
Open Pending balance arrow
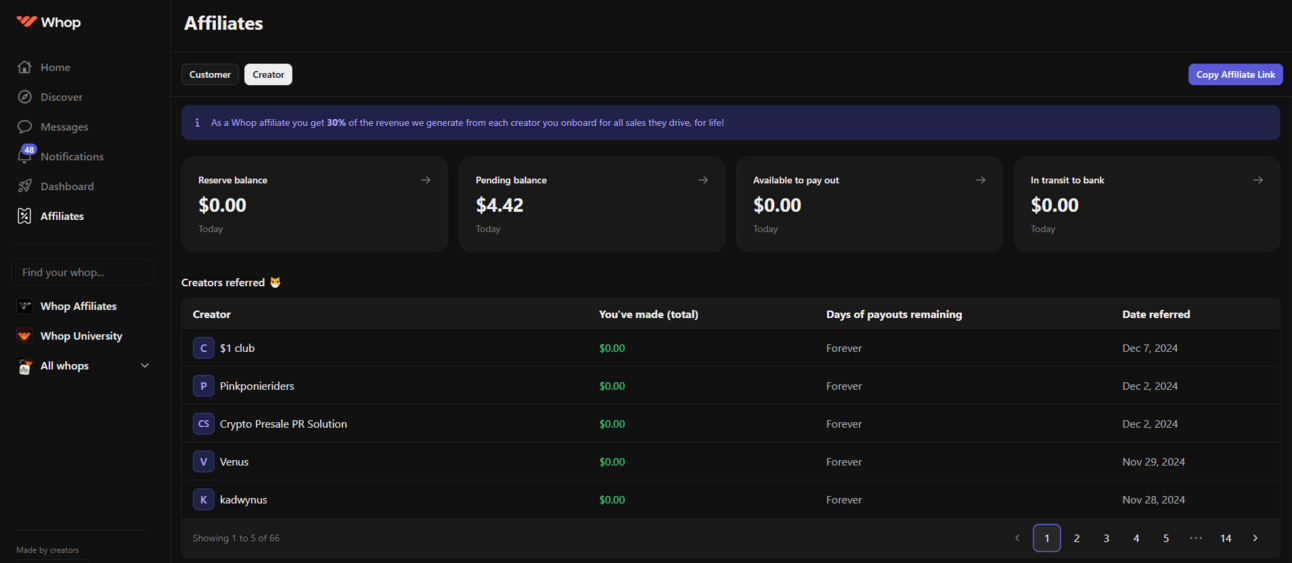point(703,180)
